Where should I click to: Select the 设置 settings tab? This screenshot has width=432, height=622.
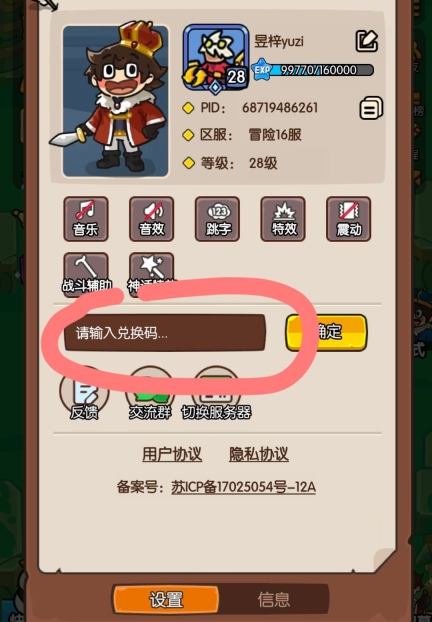pos(166,599)
